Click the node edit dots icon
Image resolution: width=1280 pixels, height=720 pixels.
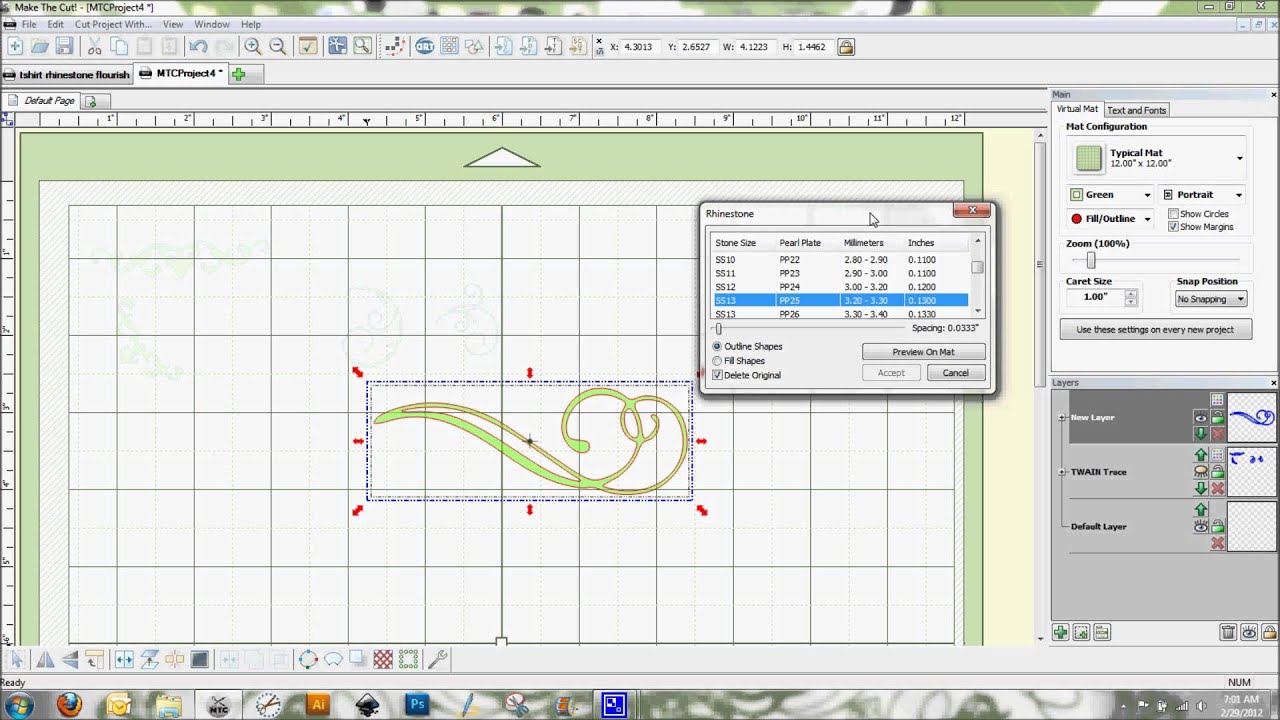tap(394, 46)
